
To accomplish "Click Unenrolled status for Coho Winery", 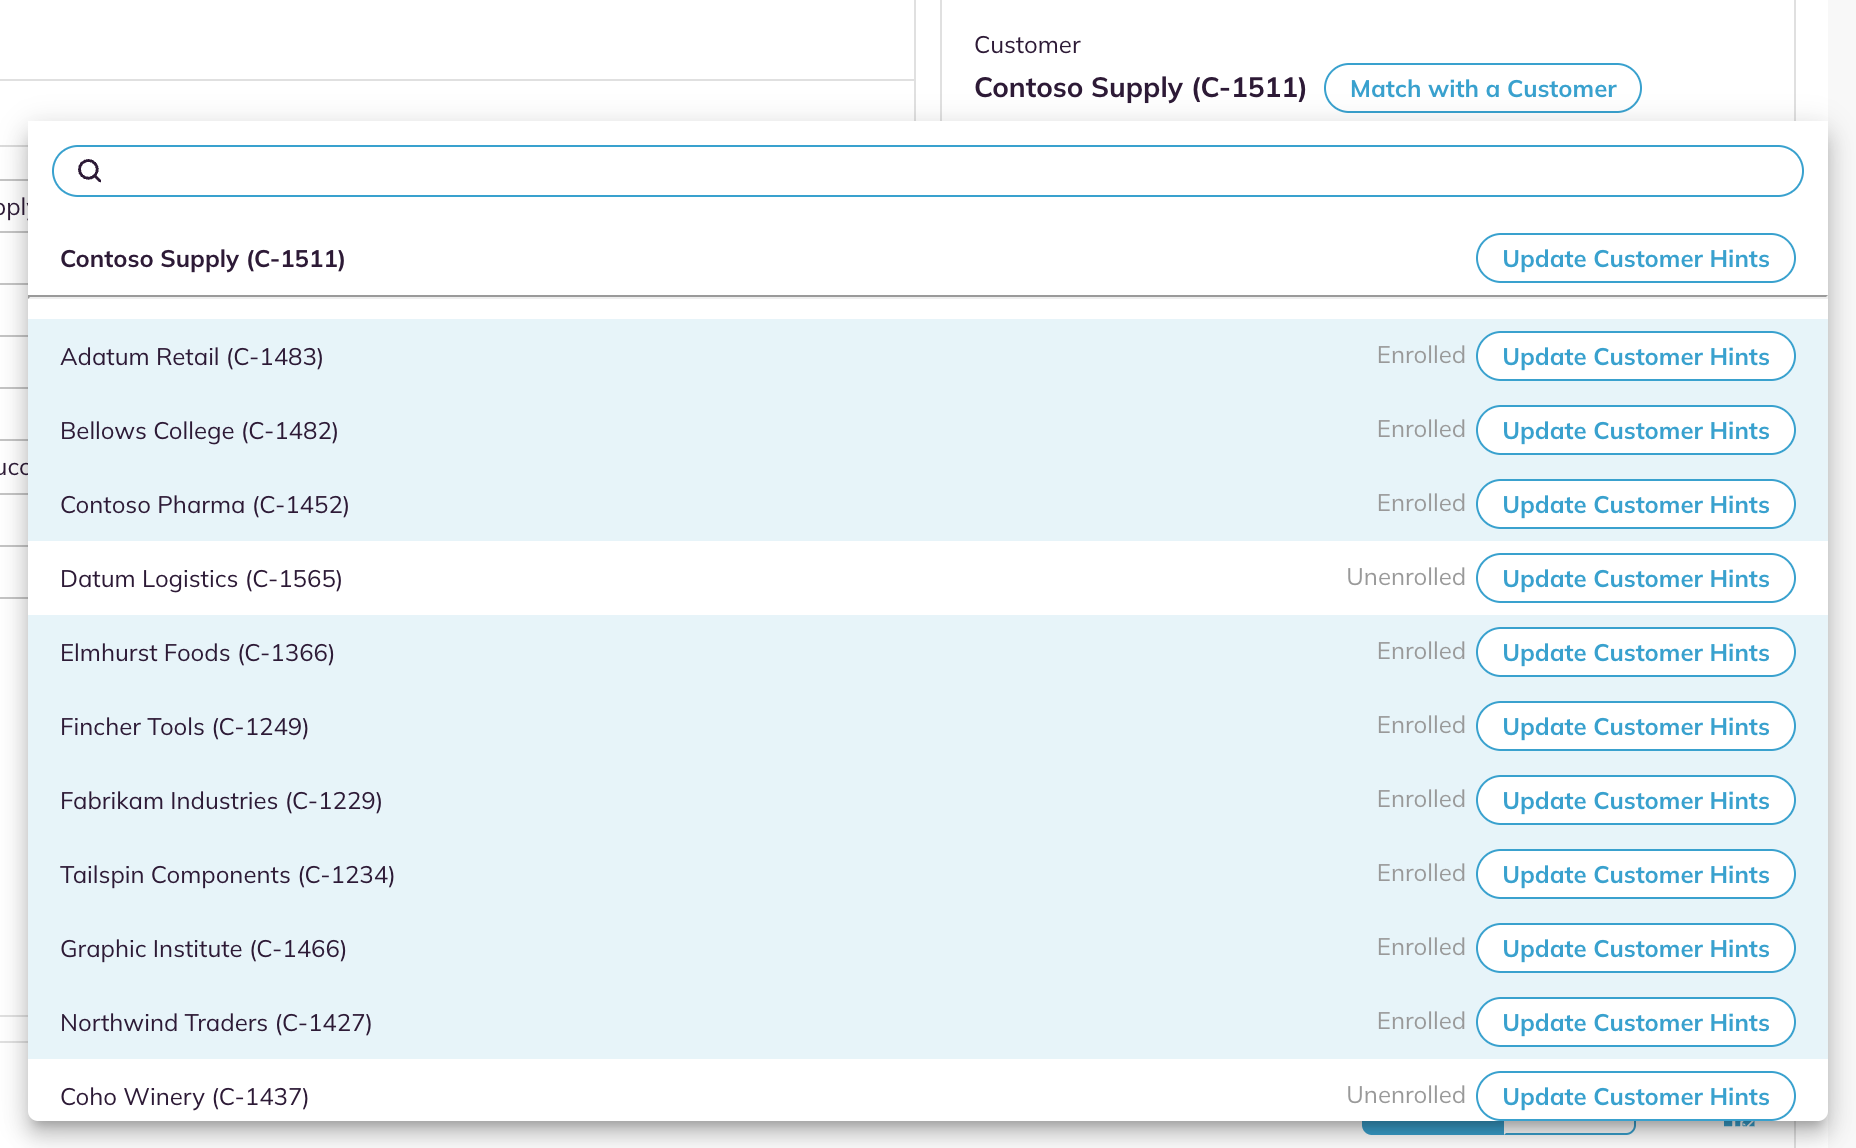I will 1405,1095.
